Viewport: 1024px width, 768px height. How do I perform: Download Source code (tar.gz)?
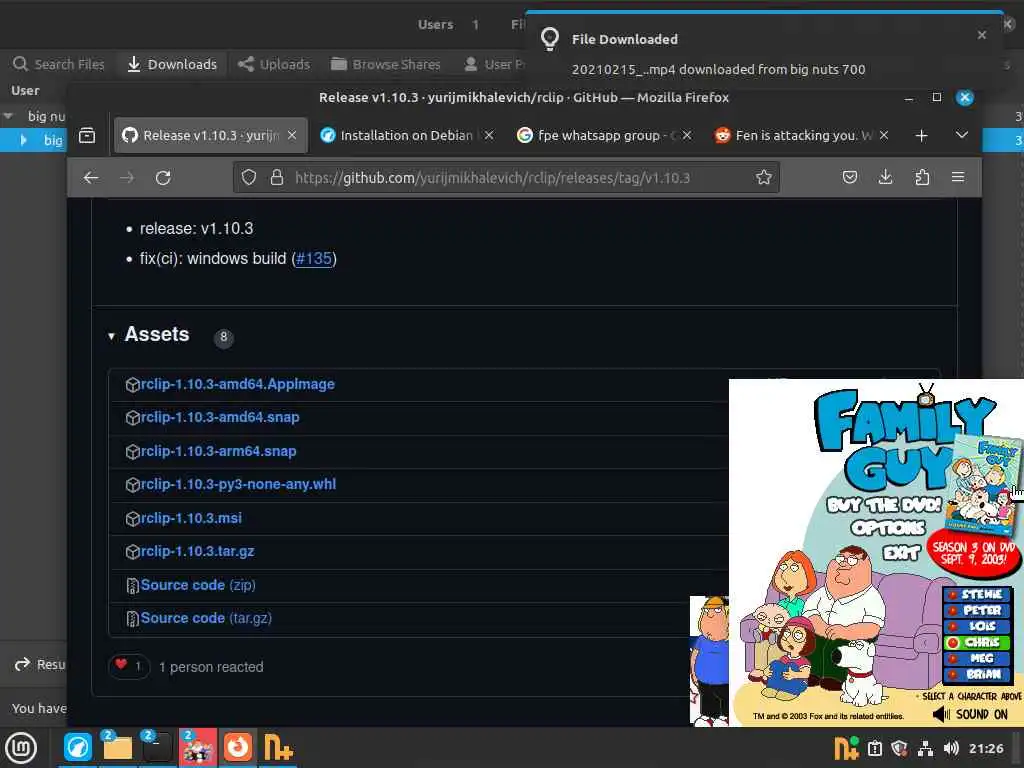pos(206,618)
